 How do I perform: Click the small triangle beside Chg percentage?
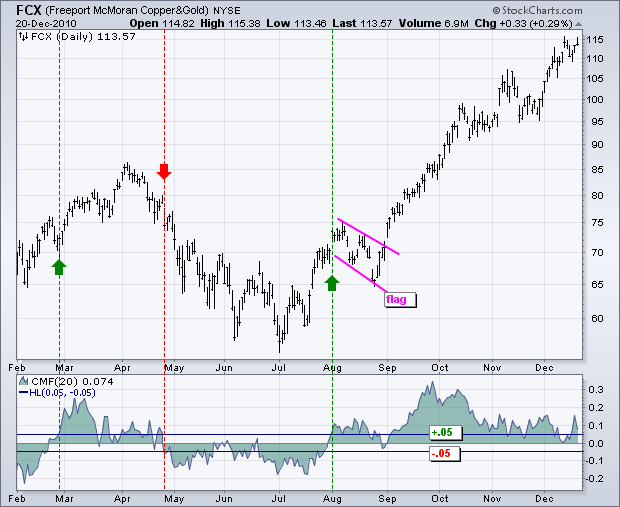pyautogui.click(x=578, y=24)
